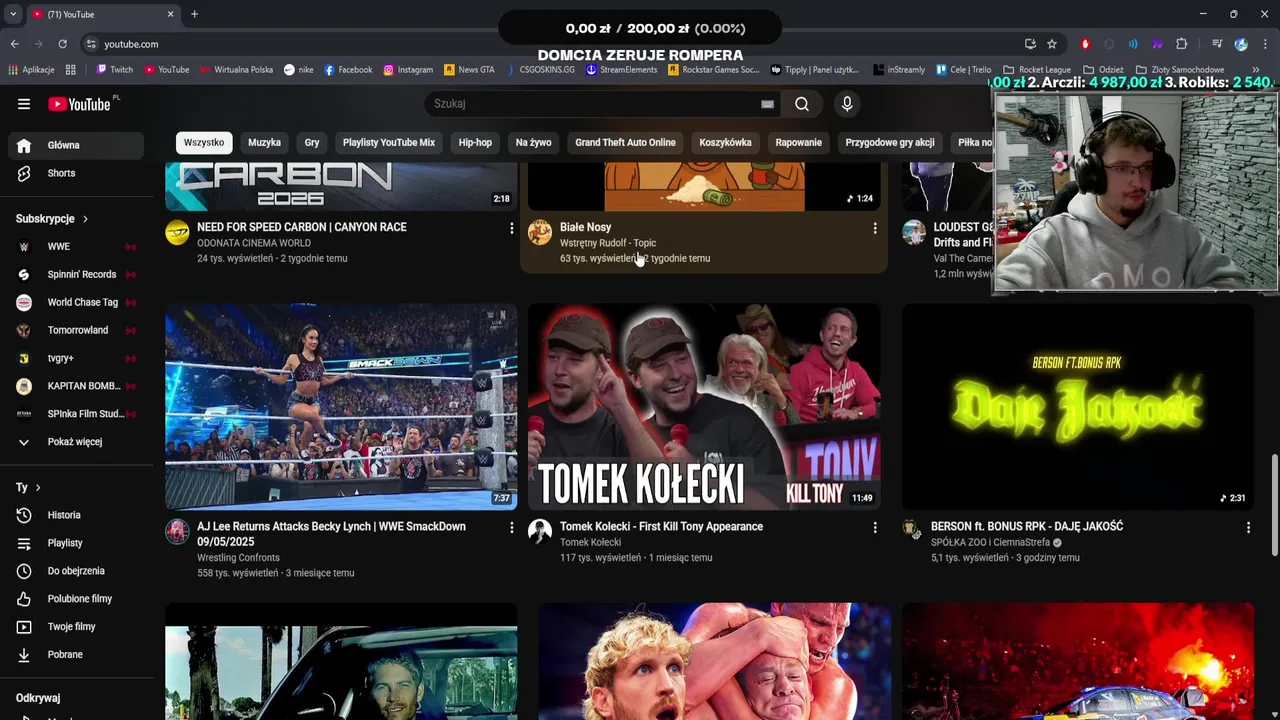Open Do obejrzenia watch later list
Image resolution: width=1280 pixels, height=720 pixels.
[x=76, y=571]
